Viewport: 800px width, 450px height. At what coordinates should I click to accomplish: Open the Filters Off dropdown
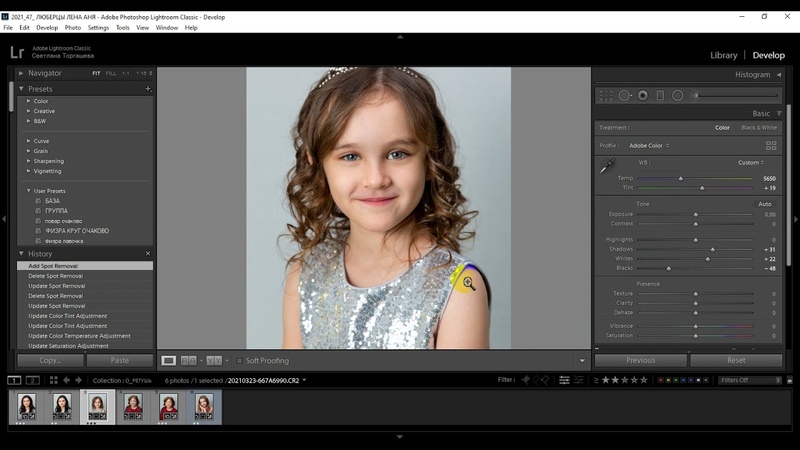(x=749, y=380)
